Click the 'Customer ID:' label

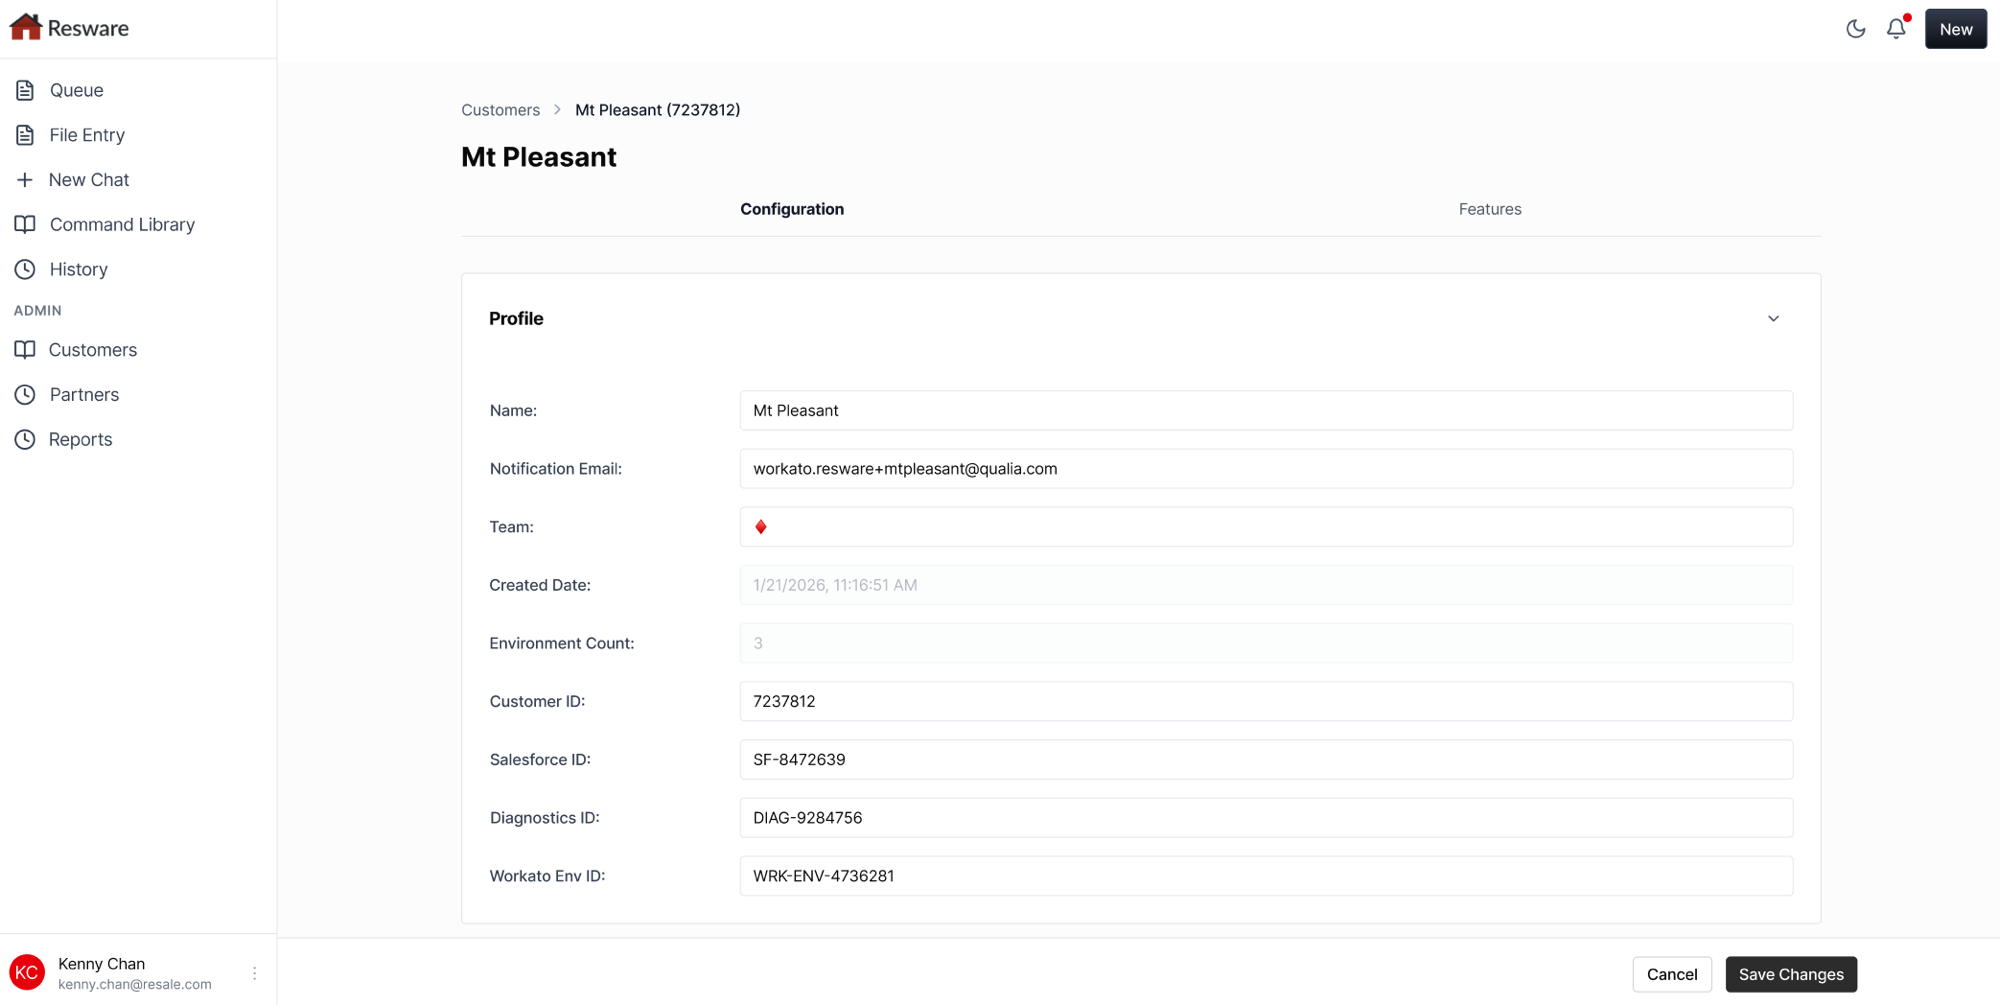537,701
